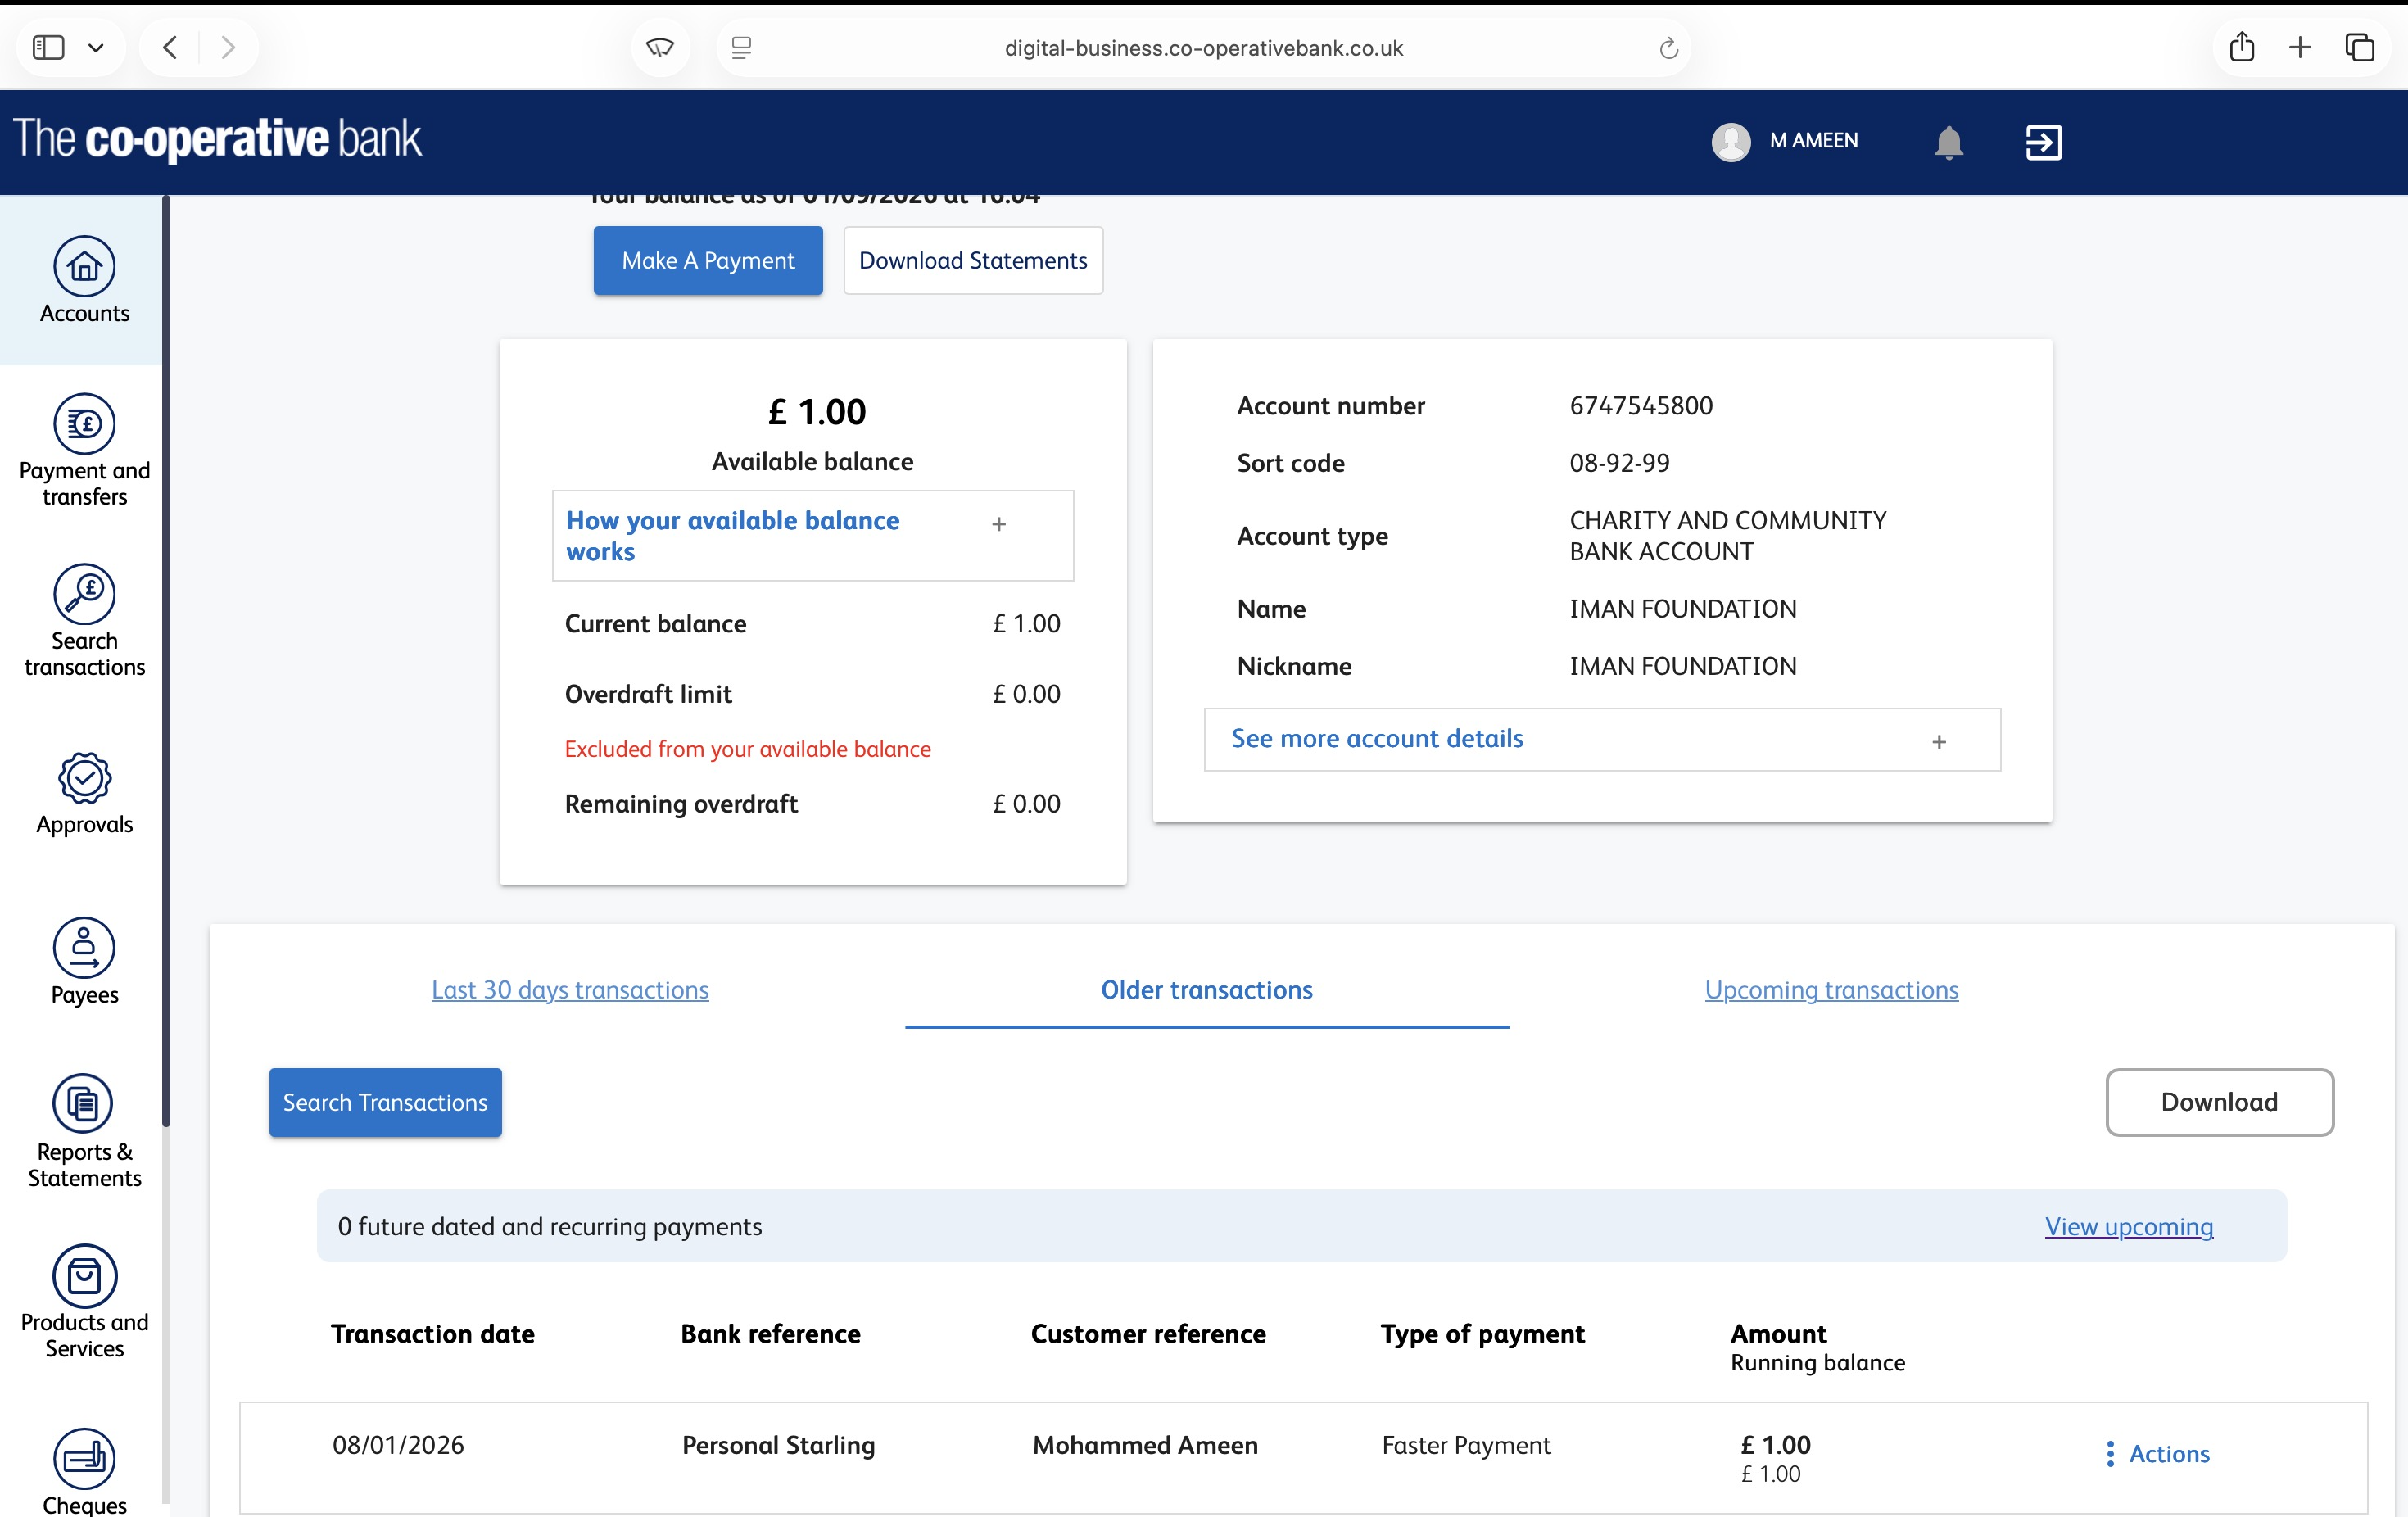
Task: Go to Approvals section
Action: 84,794
